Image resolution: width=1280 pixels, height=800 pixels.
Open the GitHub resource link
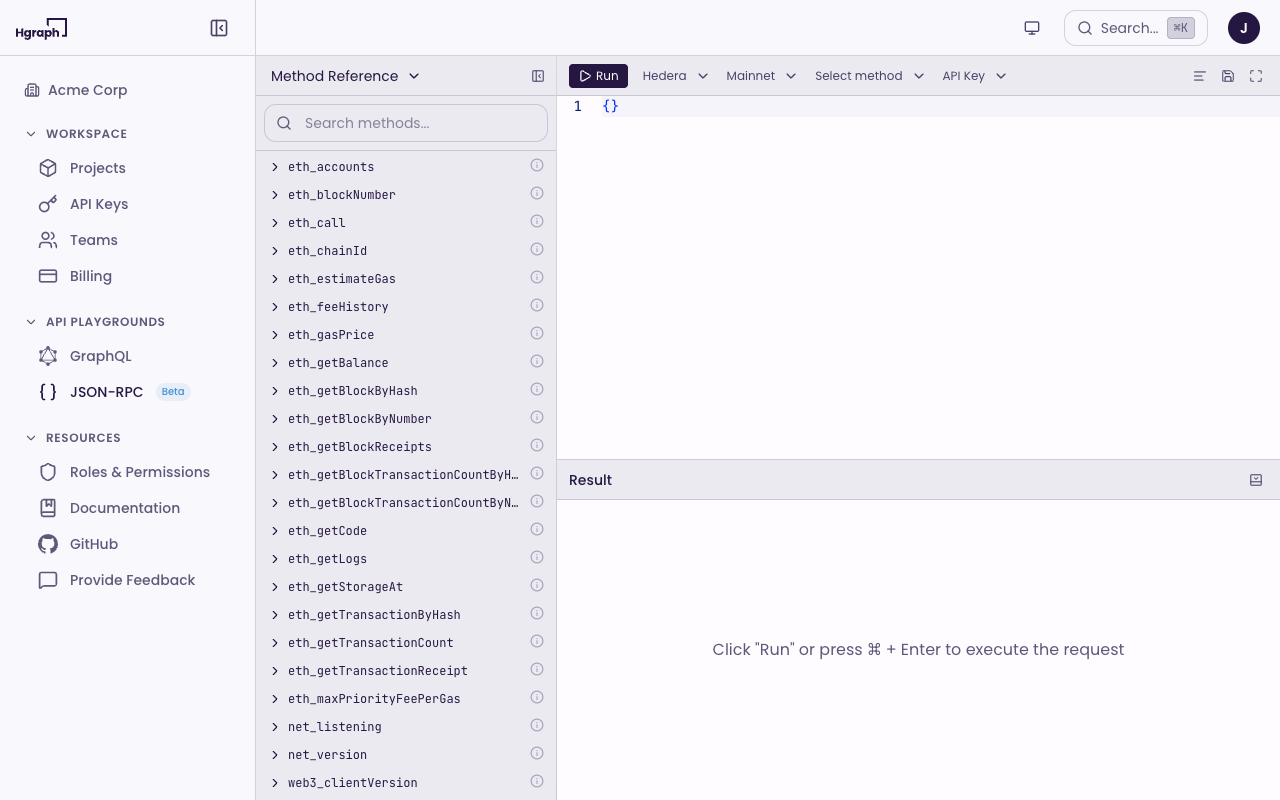93,544
